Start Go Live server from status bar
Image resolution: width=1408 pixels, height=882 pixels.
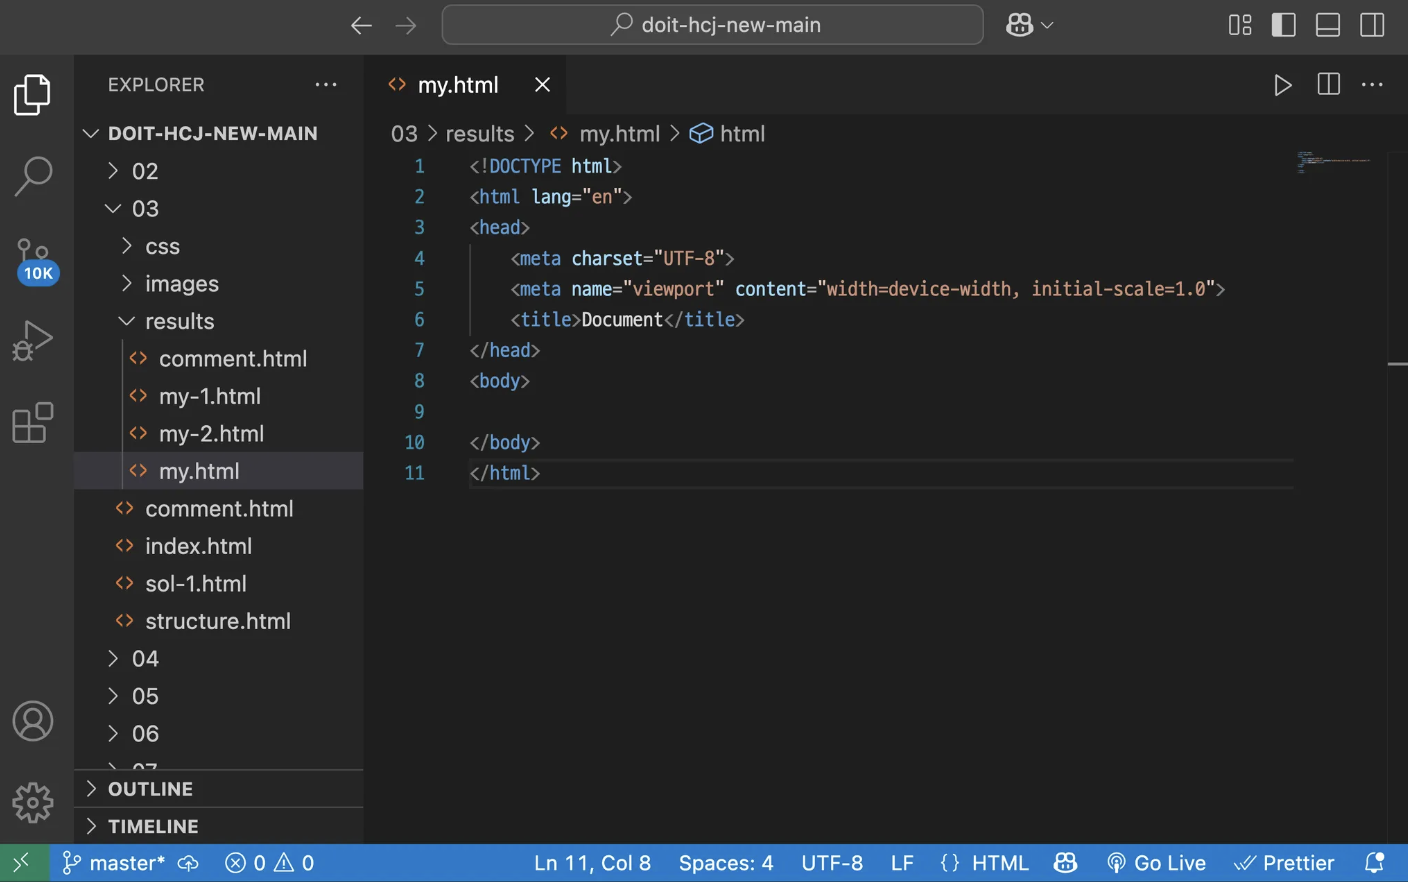[1156, 863]
